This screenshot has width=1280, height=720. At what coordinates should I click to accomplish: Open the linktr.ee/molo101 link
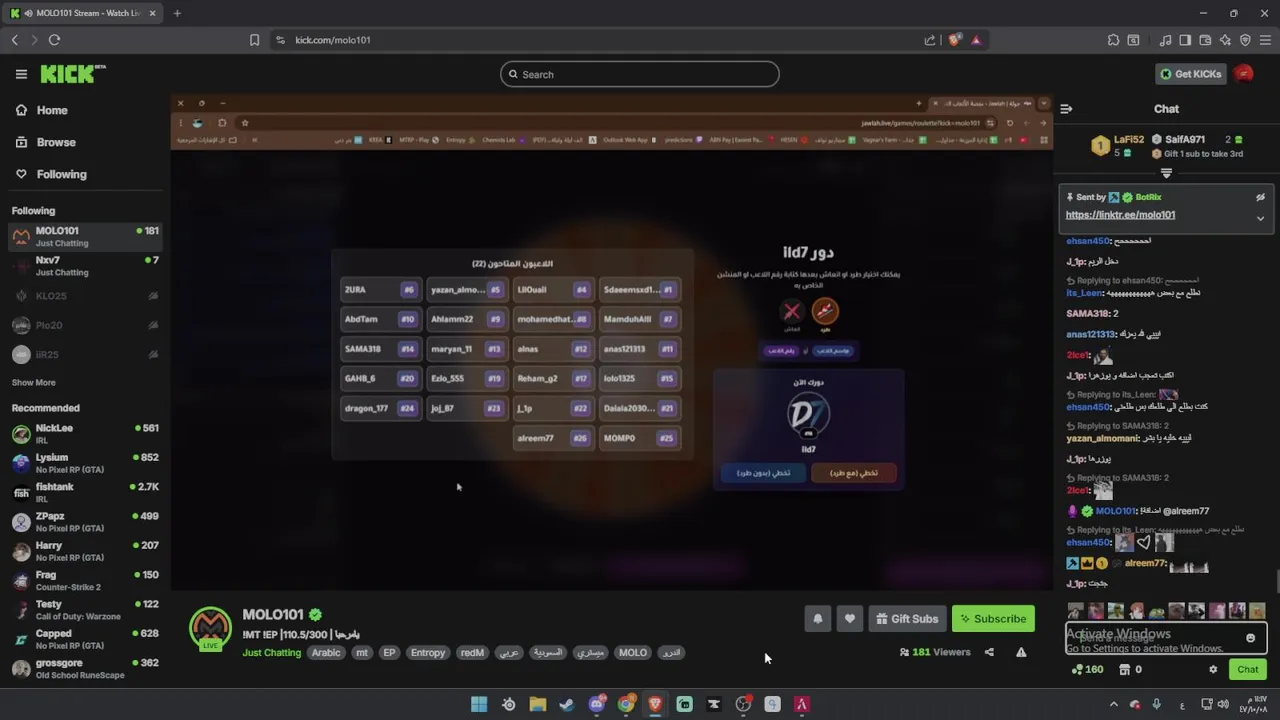pyautogui.click(x=1120, y=215)
